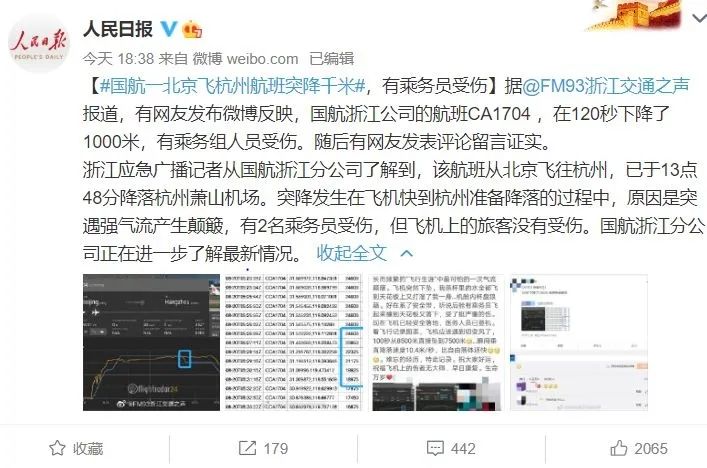Open the flightradar24 altitude chart thumbnail

tap(152, 342)
